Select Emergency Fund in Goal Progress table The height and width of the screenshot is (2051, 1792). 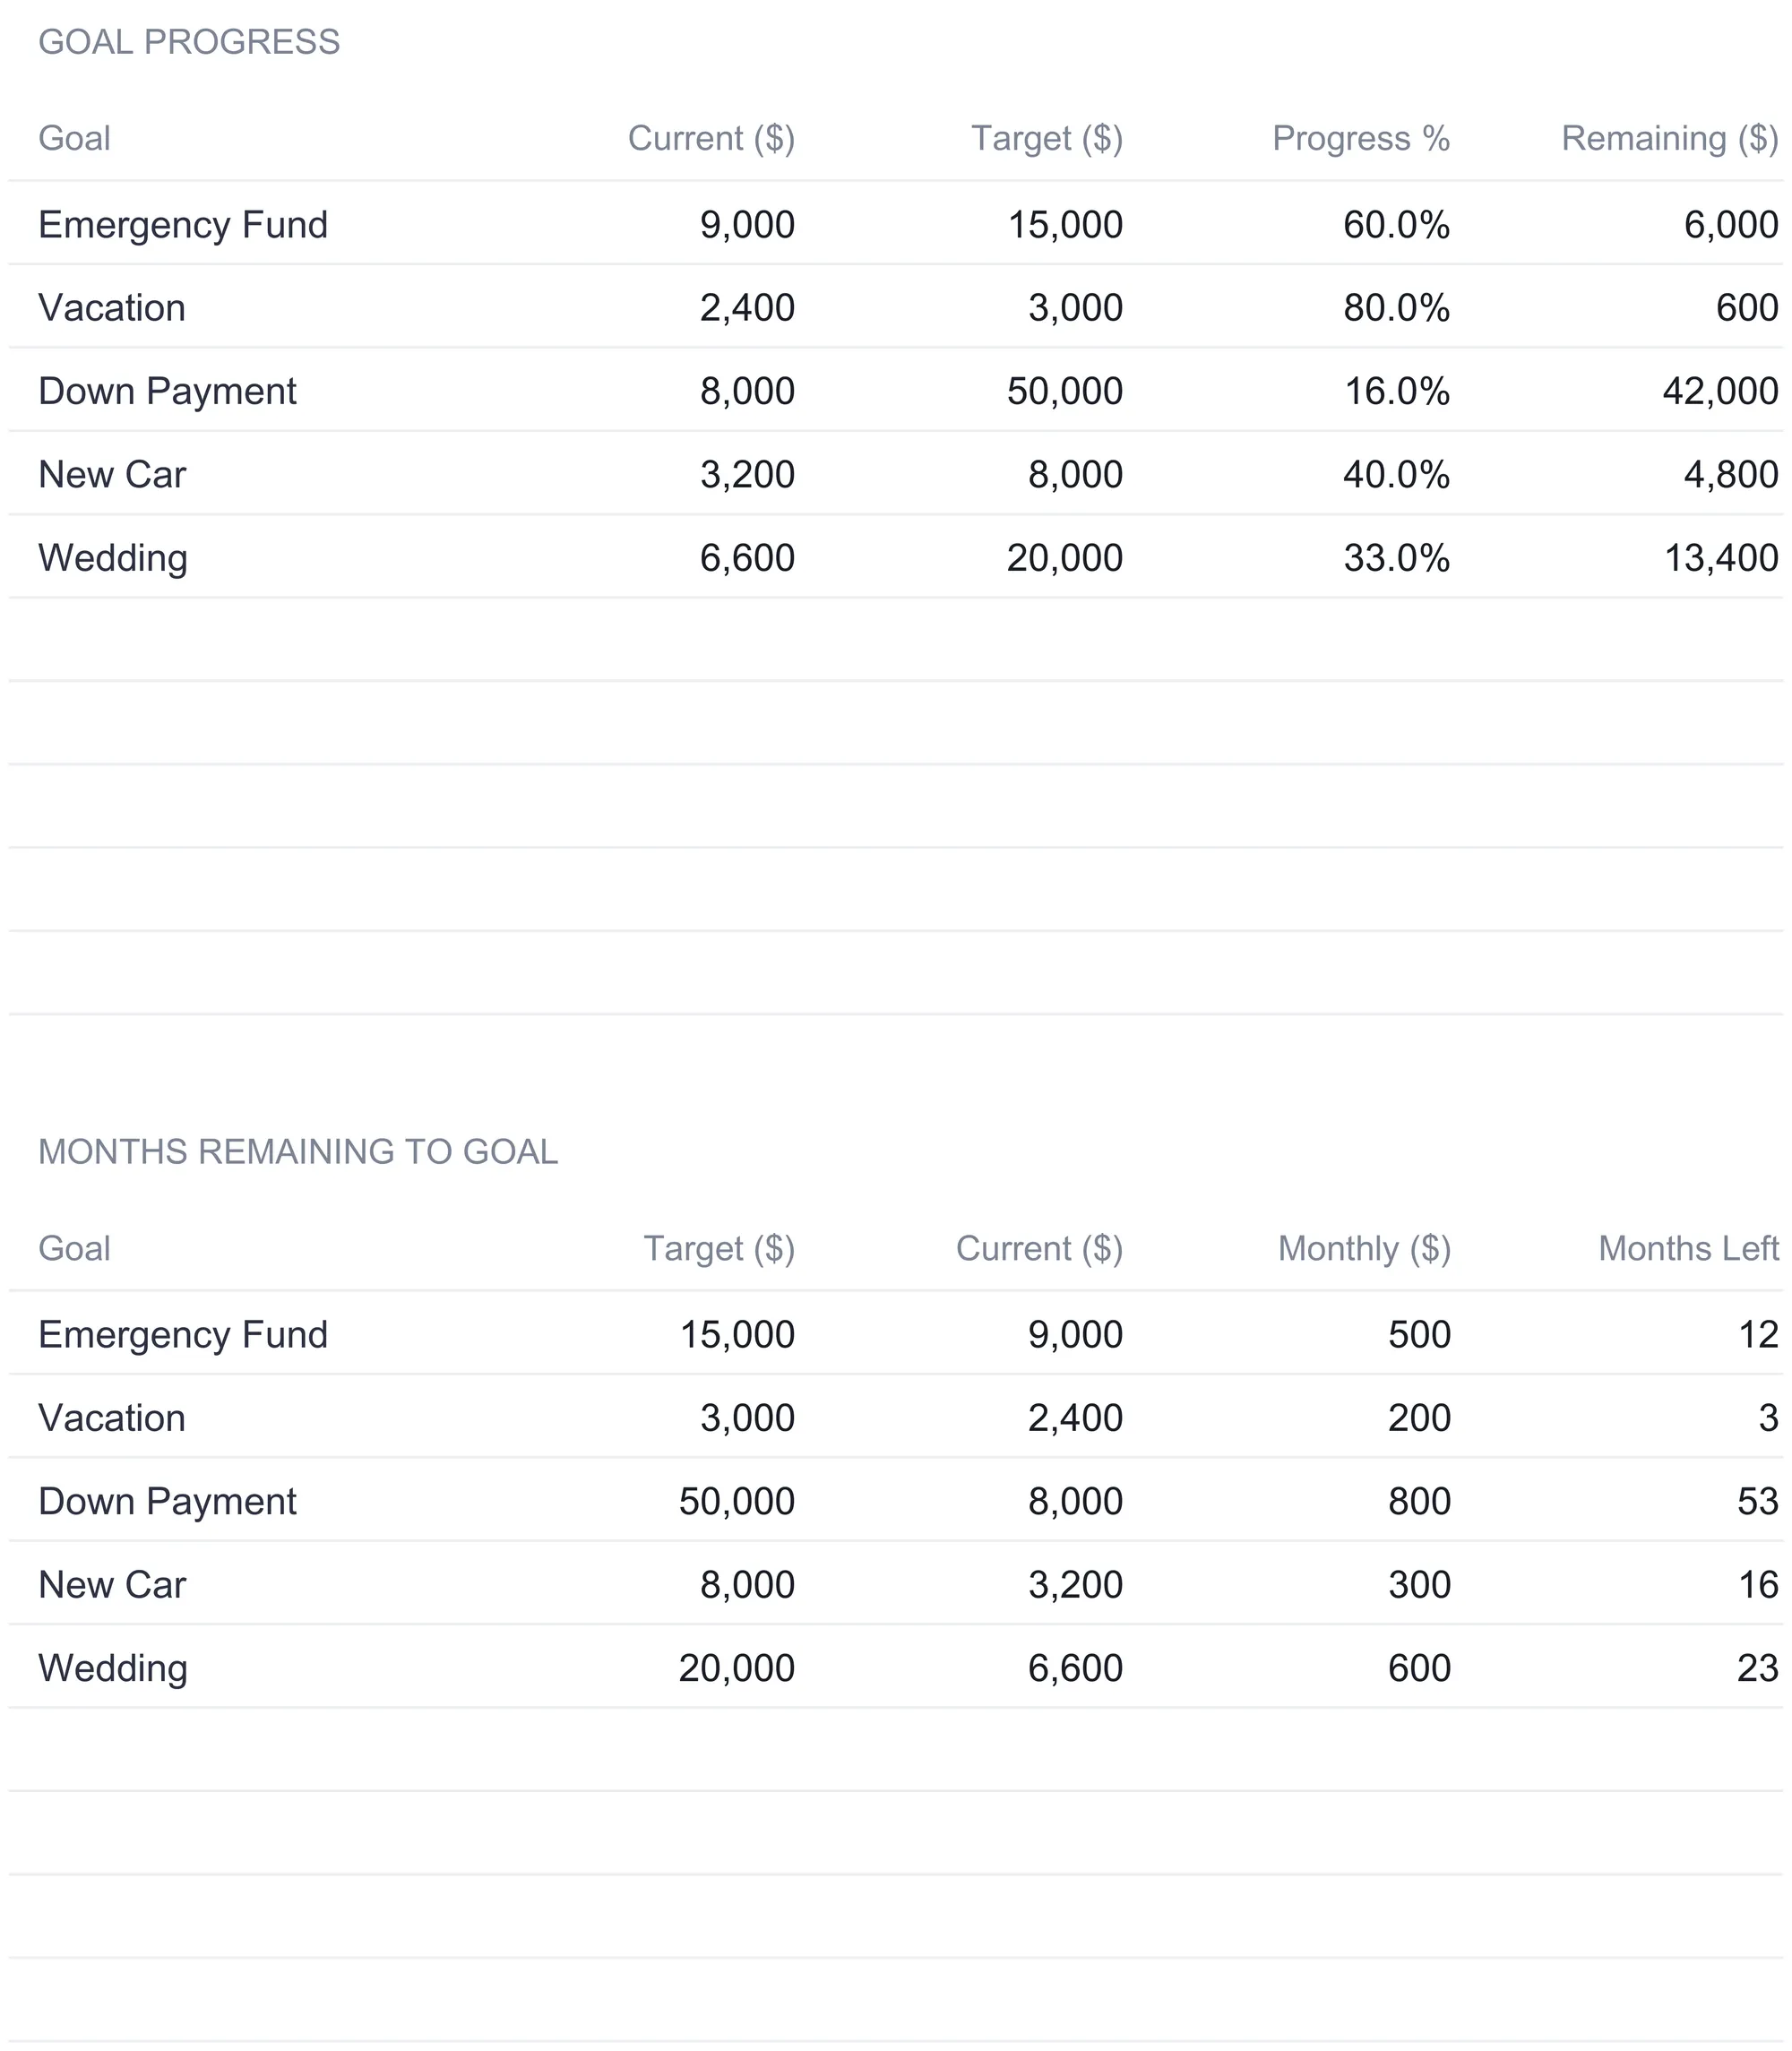click(183, 226)
